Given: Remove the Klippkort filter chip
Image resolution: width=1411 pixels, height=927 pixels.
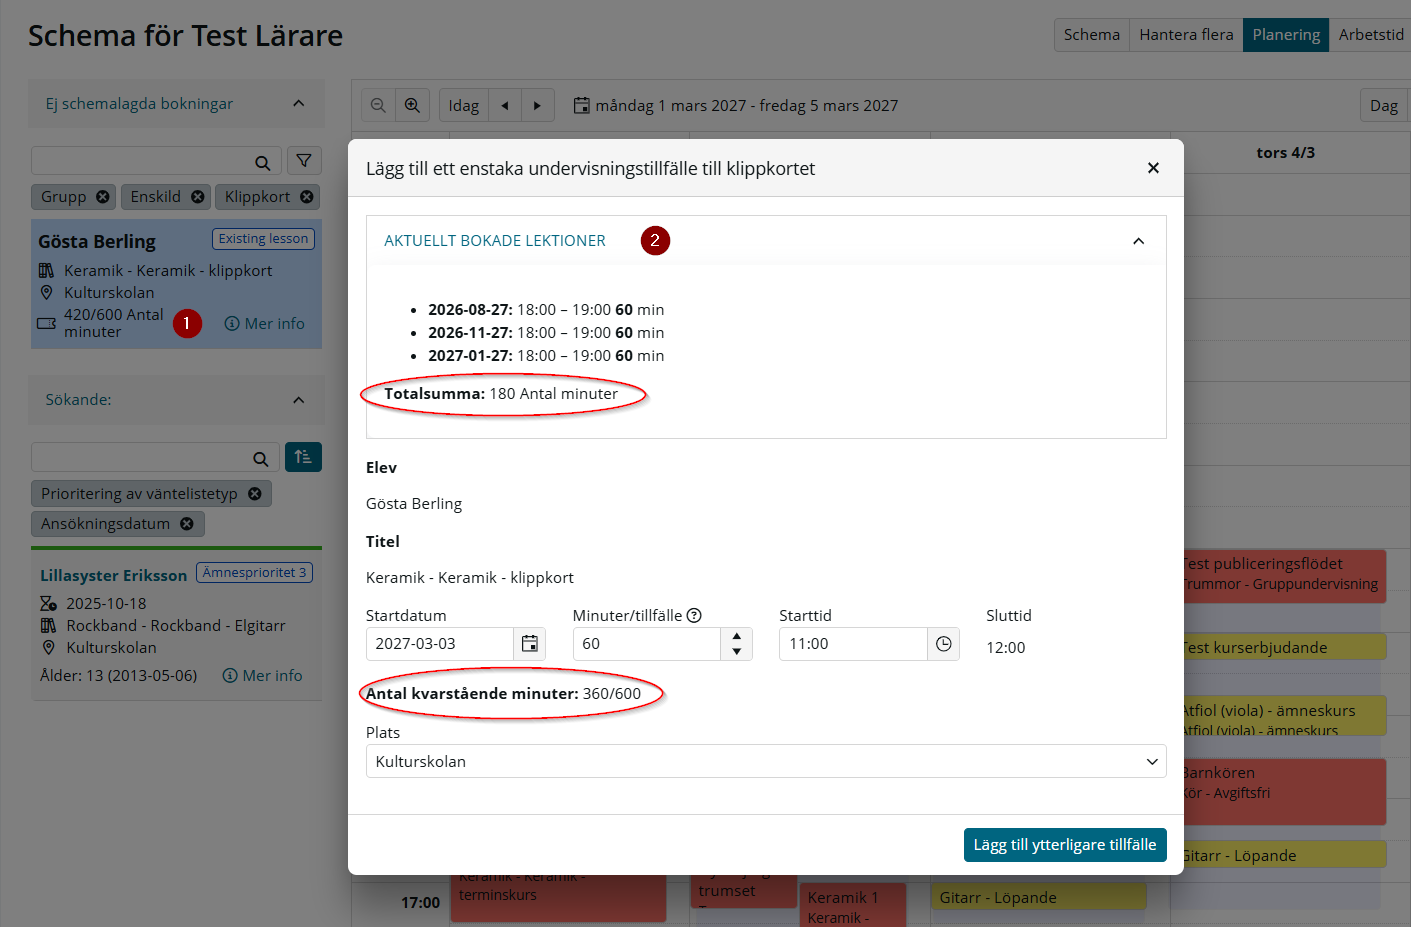Looking at the screenshot, I should click(306, 197).
